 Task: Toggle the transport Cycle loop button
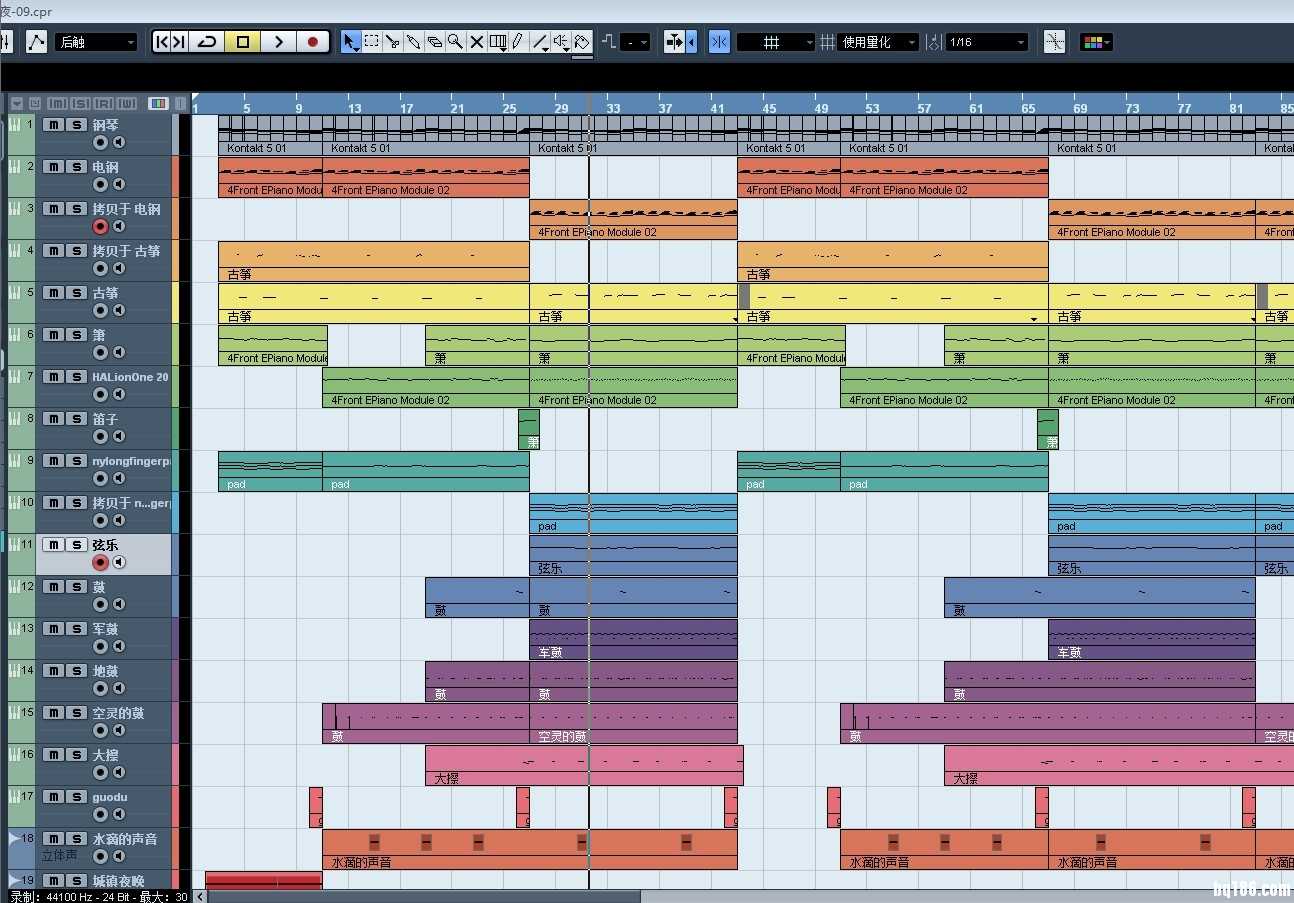coord(207,42)
